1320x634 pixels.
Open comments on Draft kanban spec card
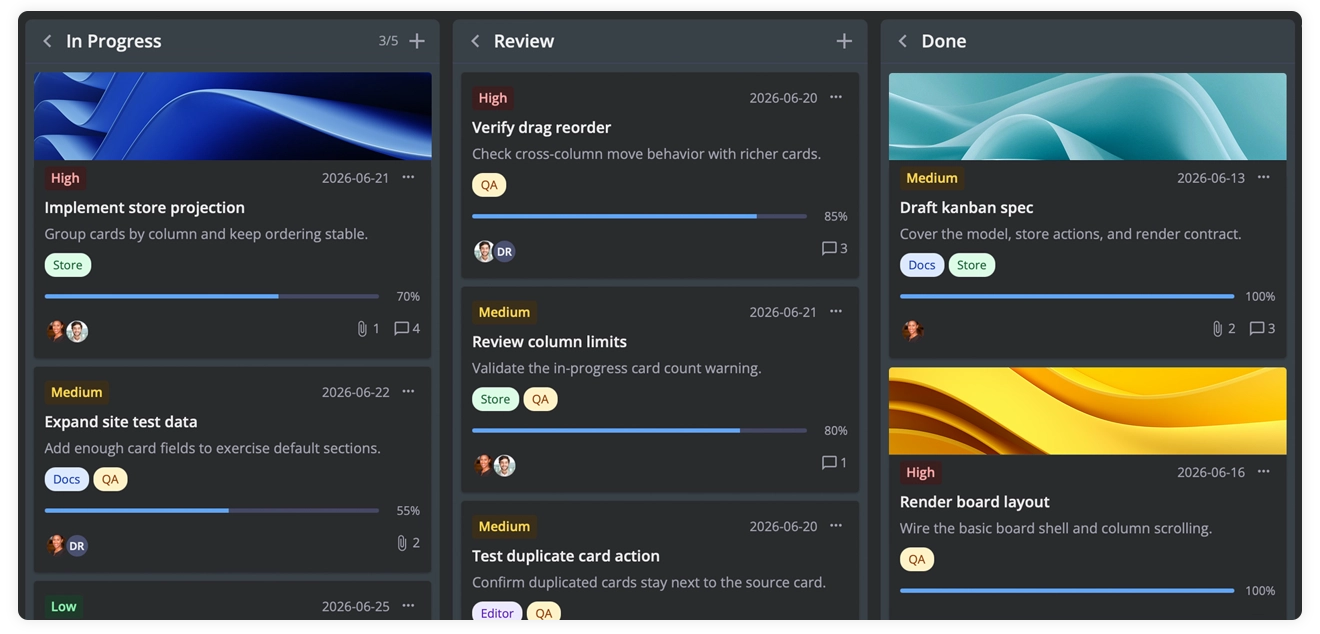click(x=1262, y=328)
